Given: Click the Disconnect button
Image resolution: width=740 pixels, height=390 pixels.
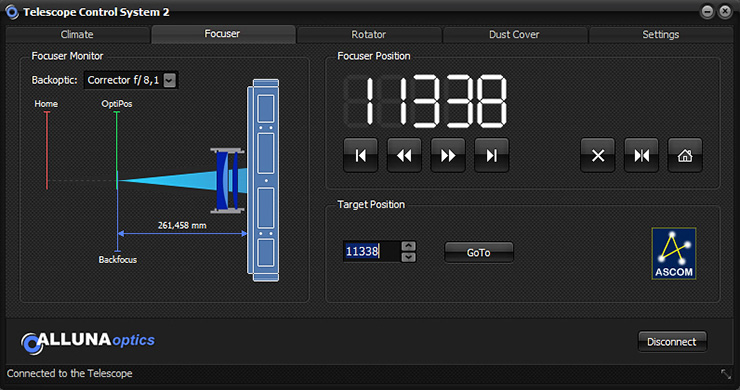Looking at the screenshot, I should [x=672, y=342].
